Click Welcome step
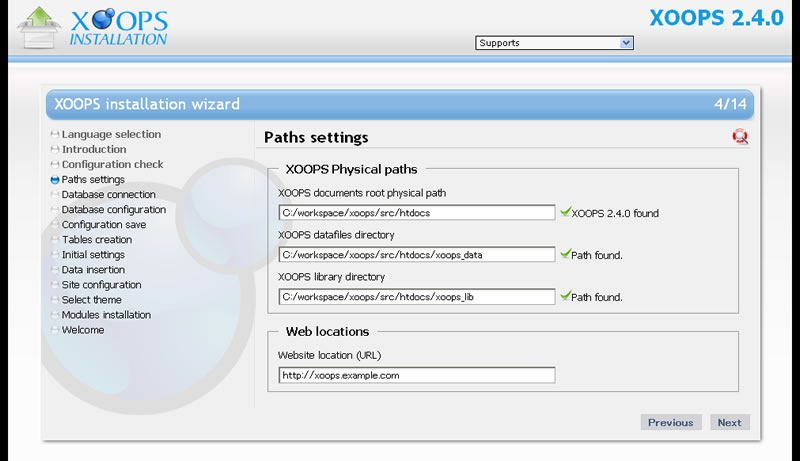The width and height of the screenshot is (800, 461). [x=83, y=330]
